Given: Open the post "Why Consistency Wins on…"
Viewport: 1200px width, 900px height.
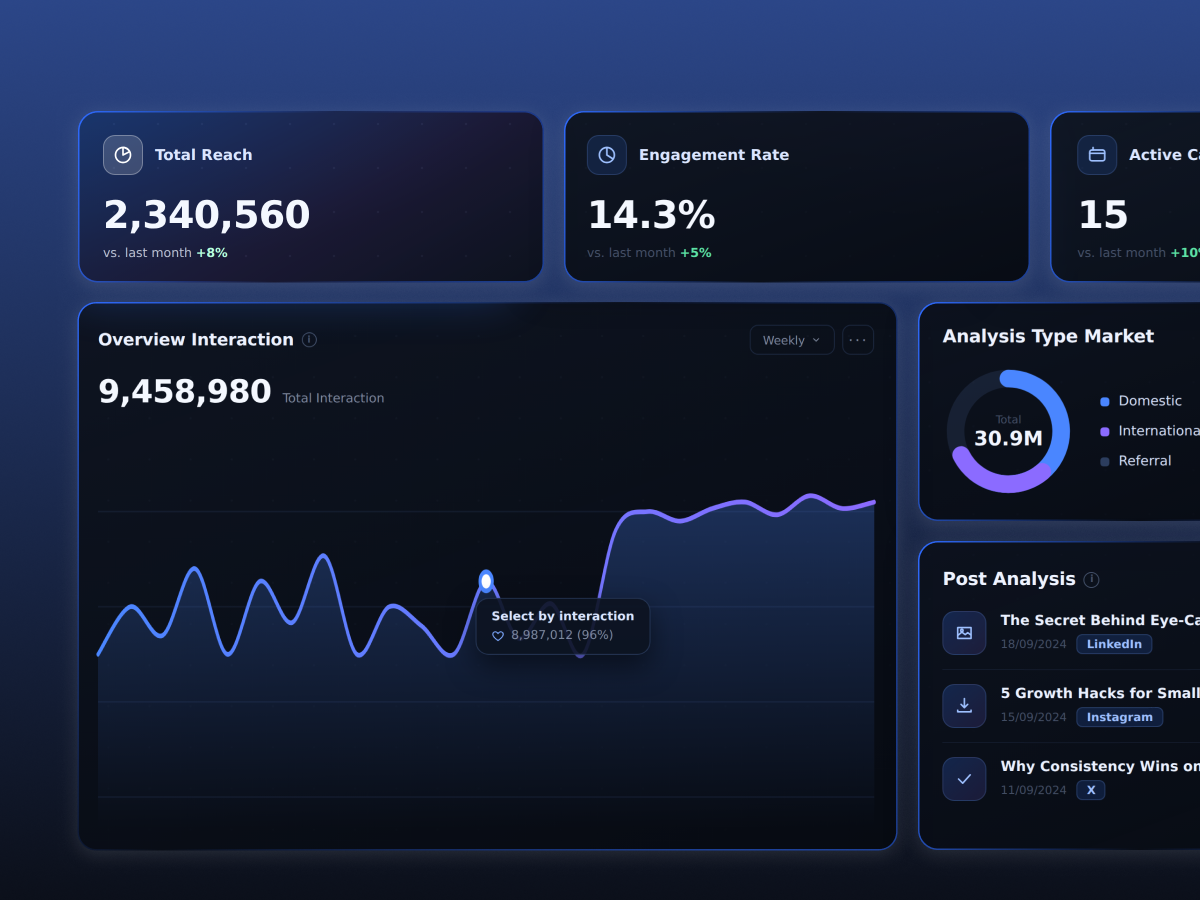Looking at the screenshot, I should click(1100, 766).
